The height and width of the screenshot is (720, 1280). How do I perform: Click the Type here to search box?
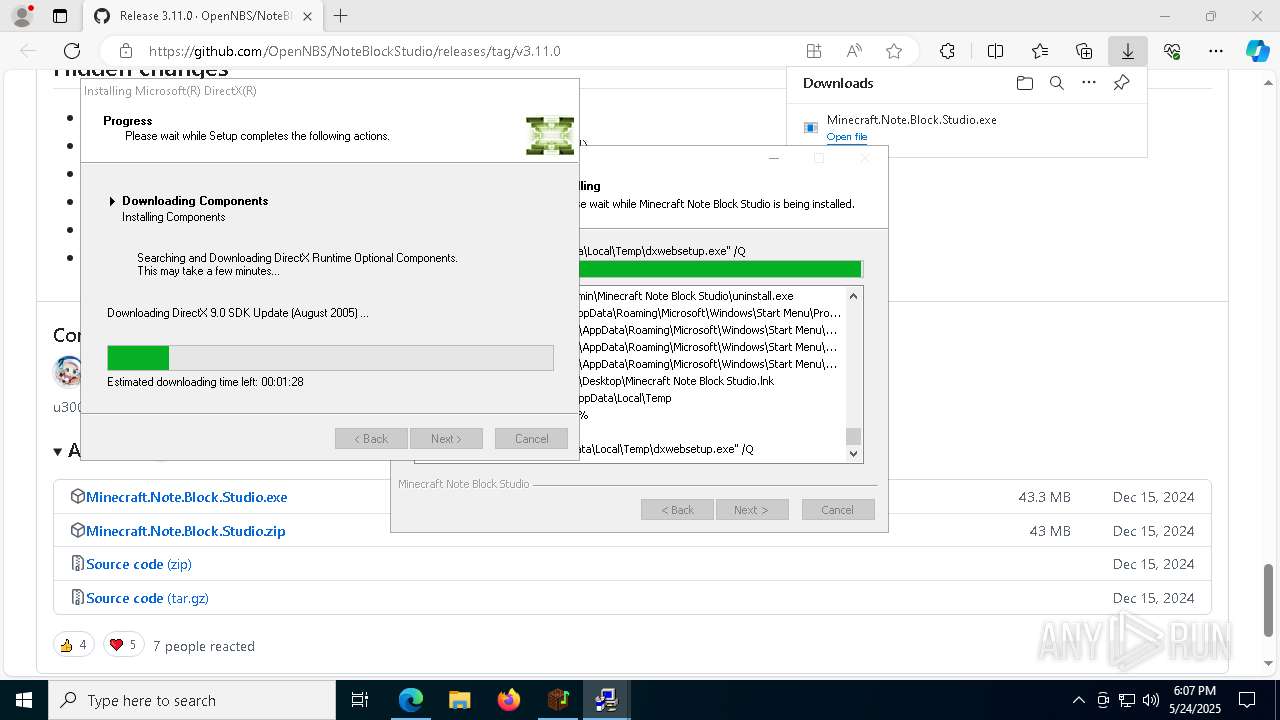(192, 700)
